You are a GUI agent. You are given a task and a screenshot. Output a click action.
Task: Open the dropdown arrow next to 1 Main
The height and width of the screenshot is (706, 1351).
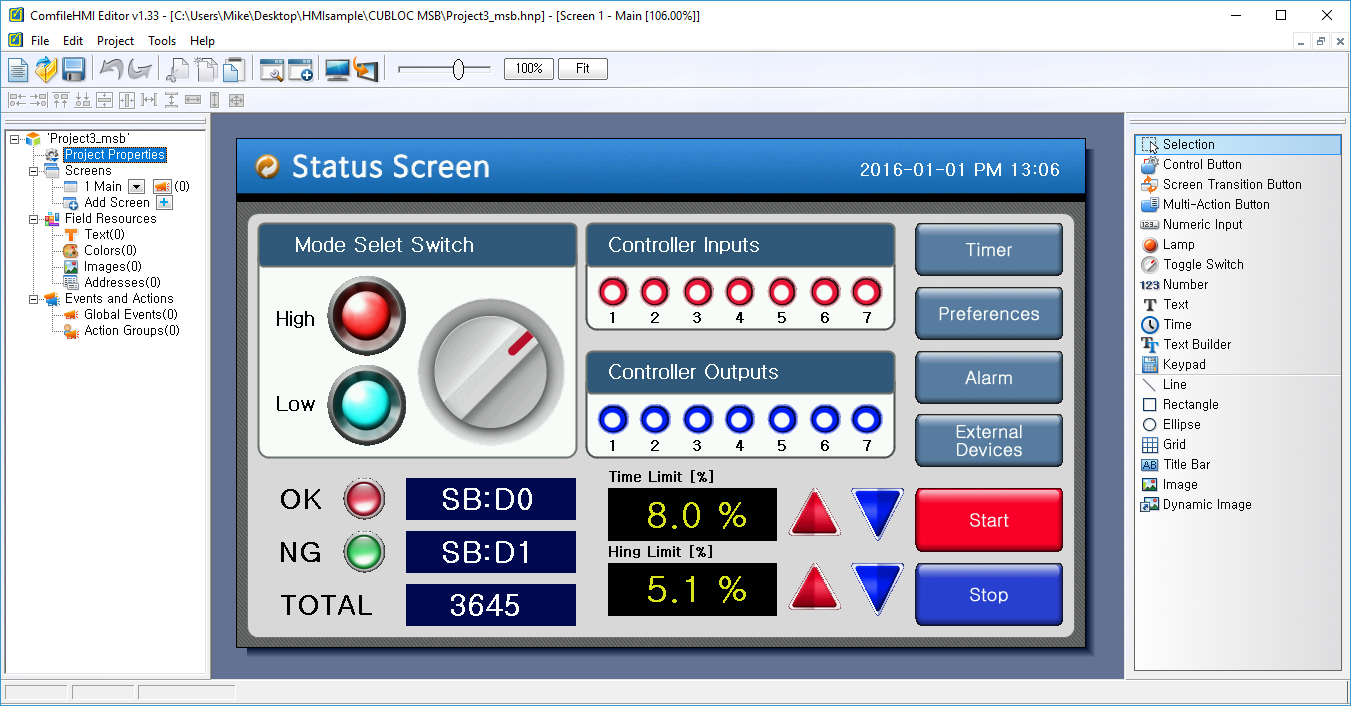tap(137, 187)
